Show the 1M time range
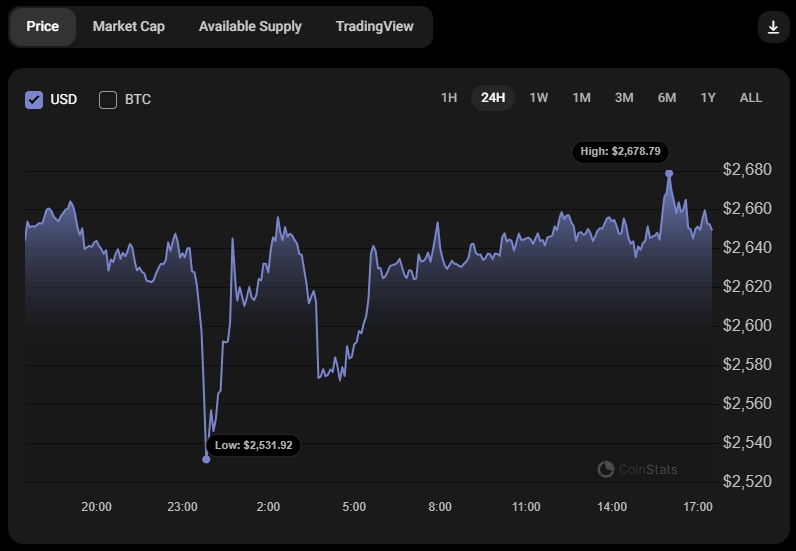Screen dimensions: 796x551 [581, 98]
